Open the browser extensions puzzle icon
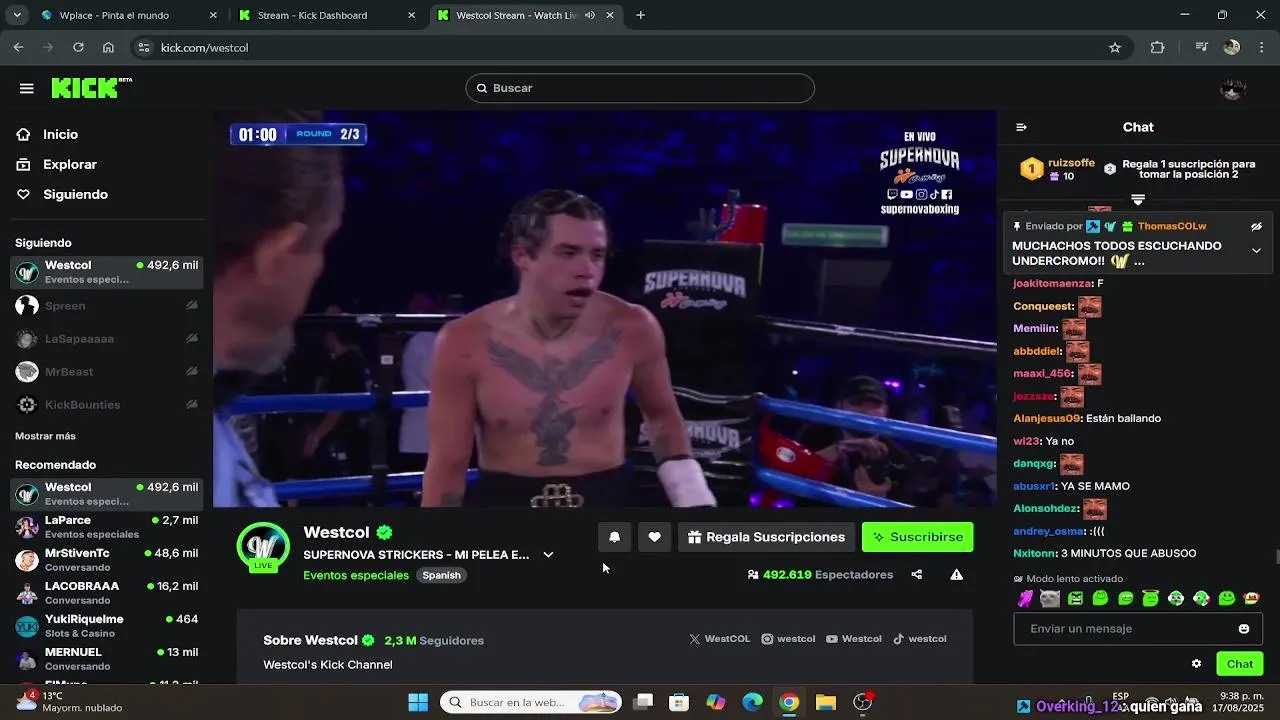This screenshot has height=720, width=1280. (x=1158, y=47)
